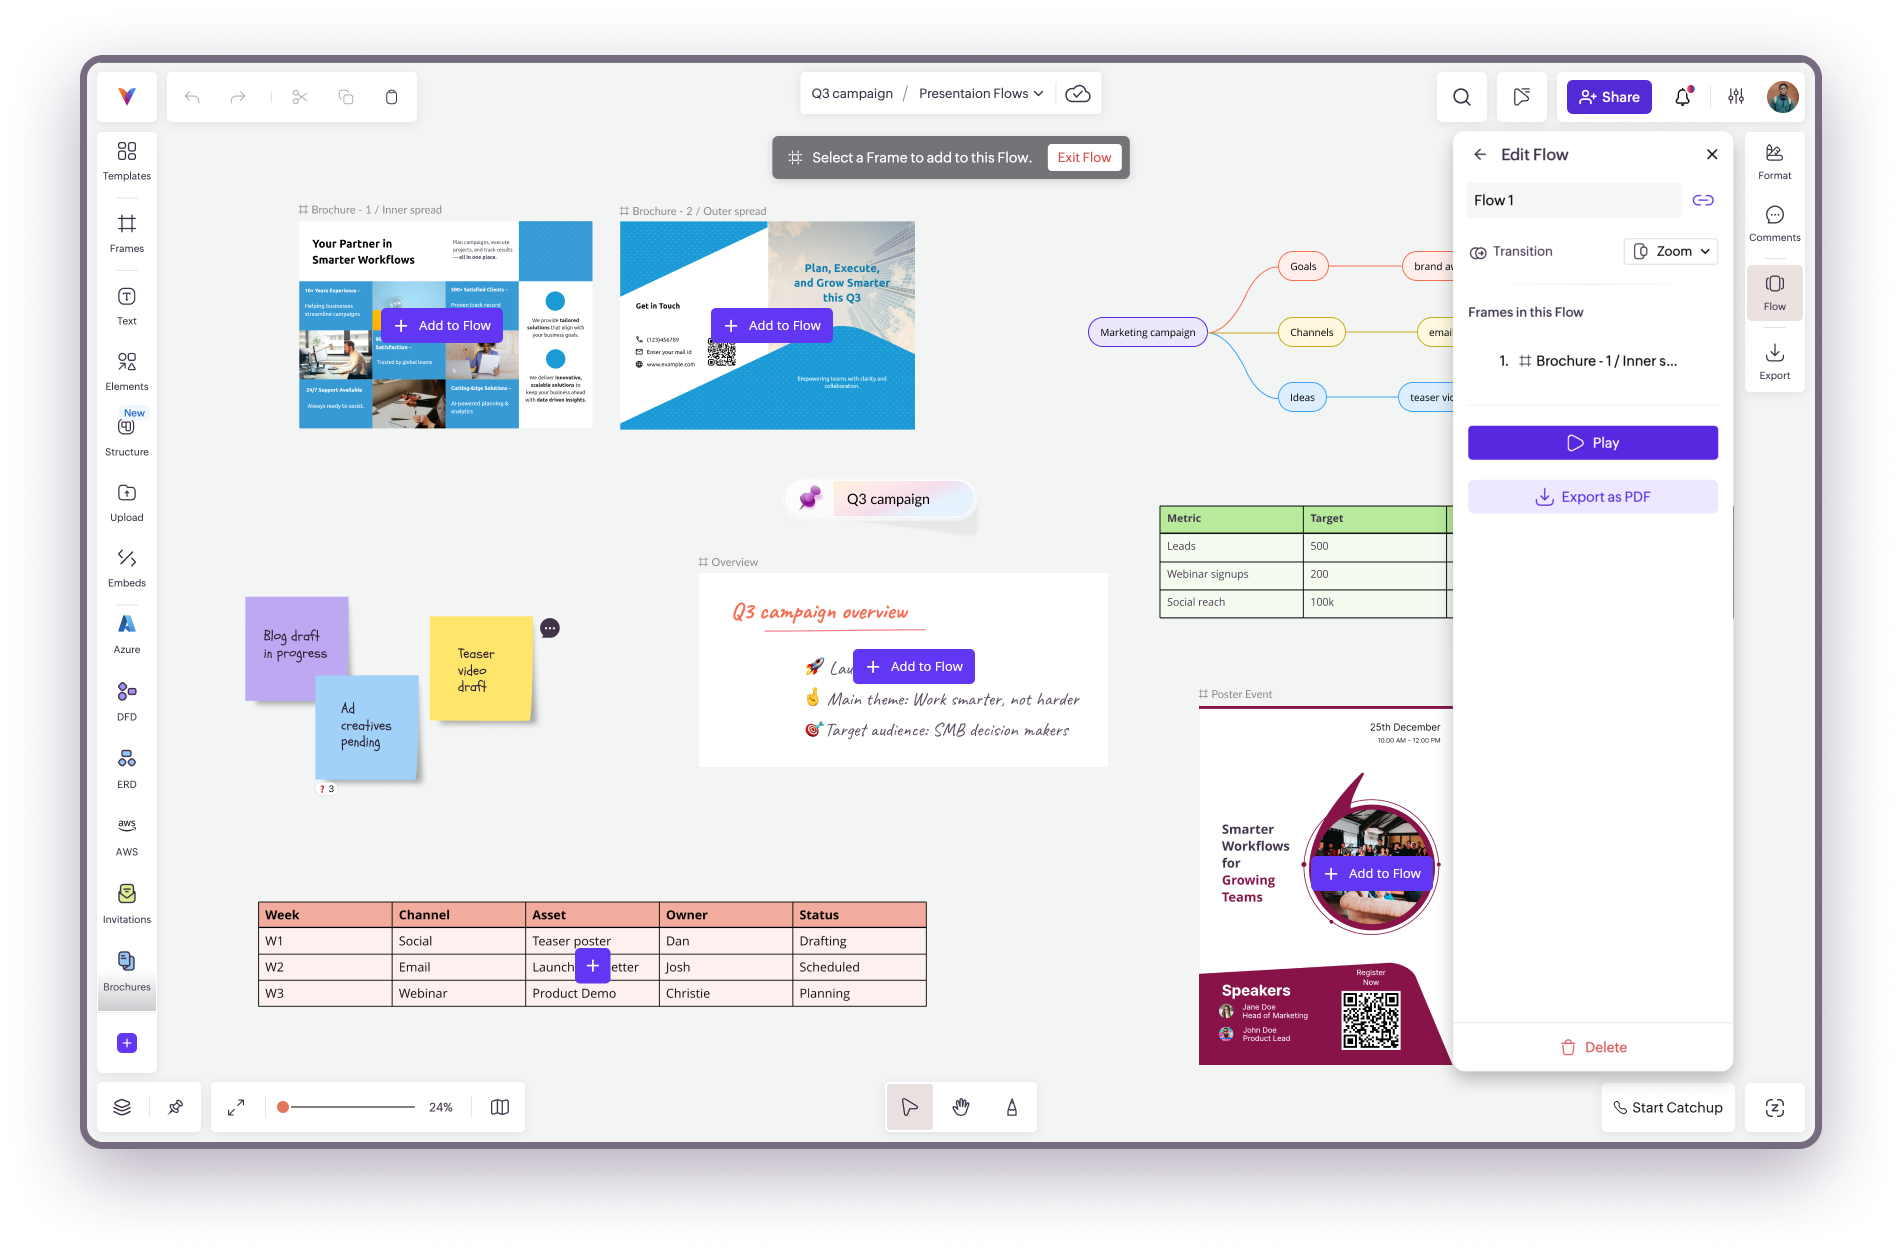
Task: Open the Embeds tool in sidebar
Action: pyautogui.click(x=127, y=568)
